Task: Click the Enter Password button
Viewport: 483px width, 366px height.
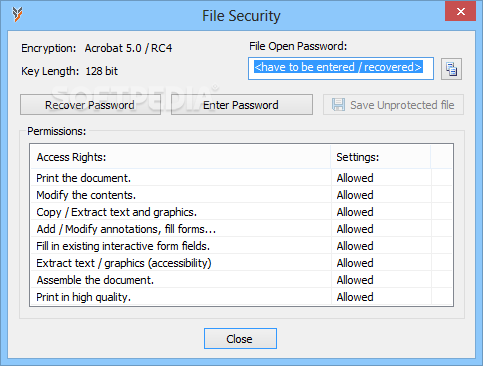Action: tap(242, 105)
